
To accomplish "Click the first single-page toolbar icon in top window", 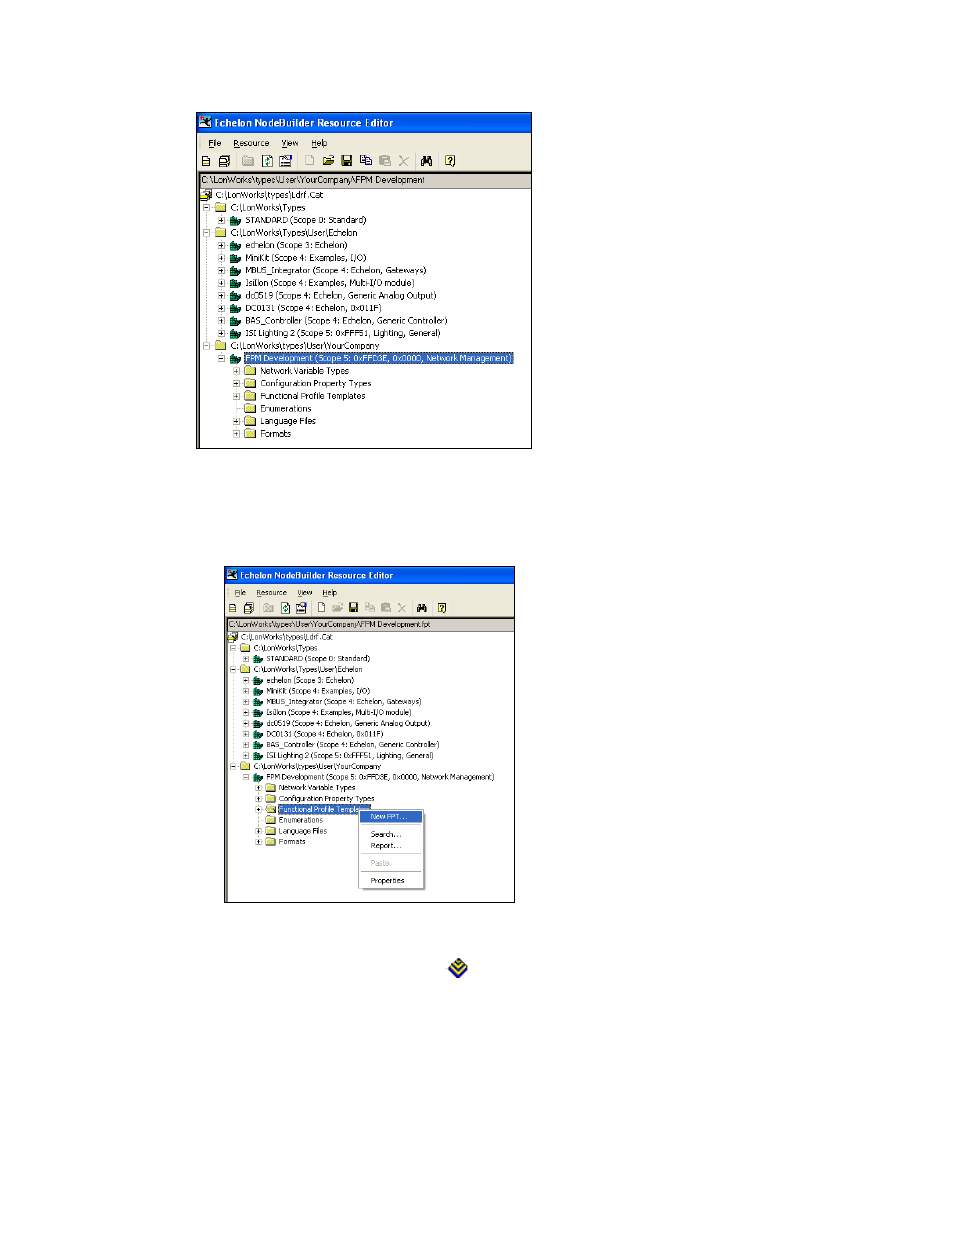I will (x=207, y=160).
